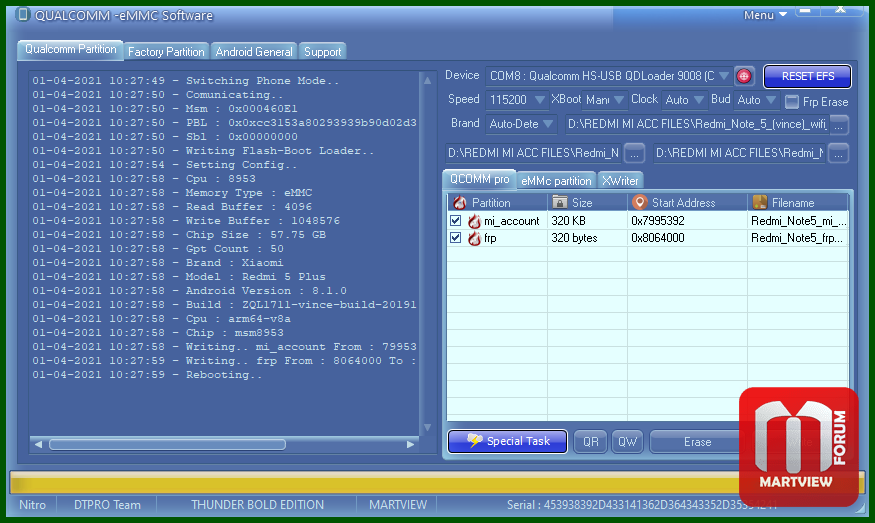The height and width of the screenshot is (523, 875).
Task: Click the log horizontal scroll-left arrow
Action: (x=39, y=444)
